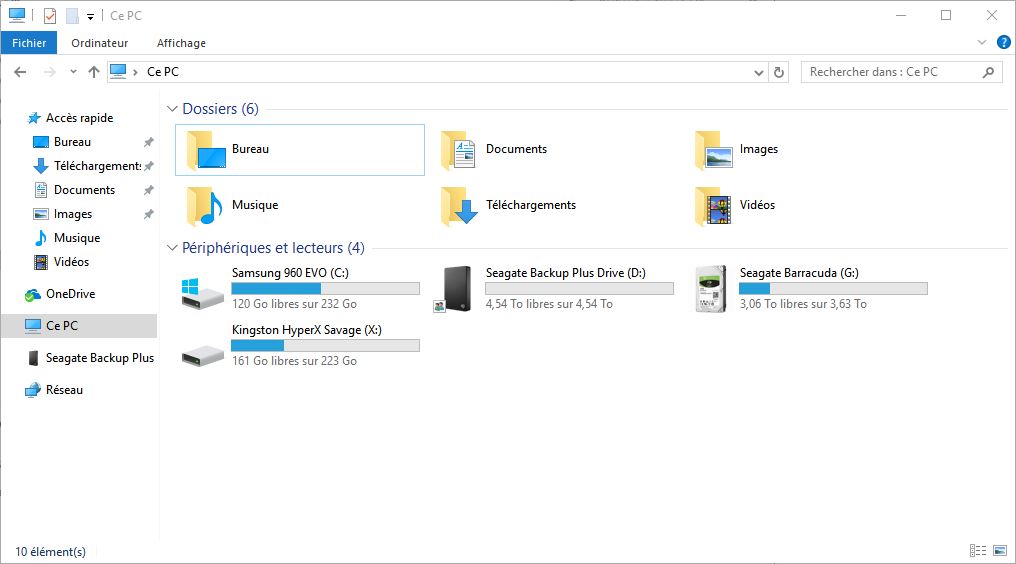This screenshot has width=1016, height=564.
Task: Unpin Téléchargements from quick access sidebar
Action: tap(148, 166)
